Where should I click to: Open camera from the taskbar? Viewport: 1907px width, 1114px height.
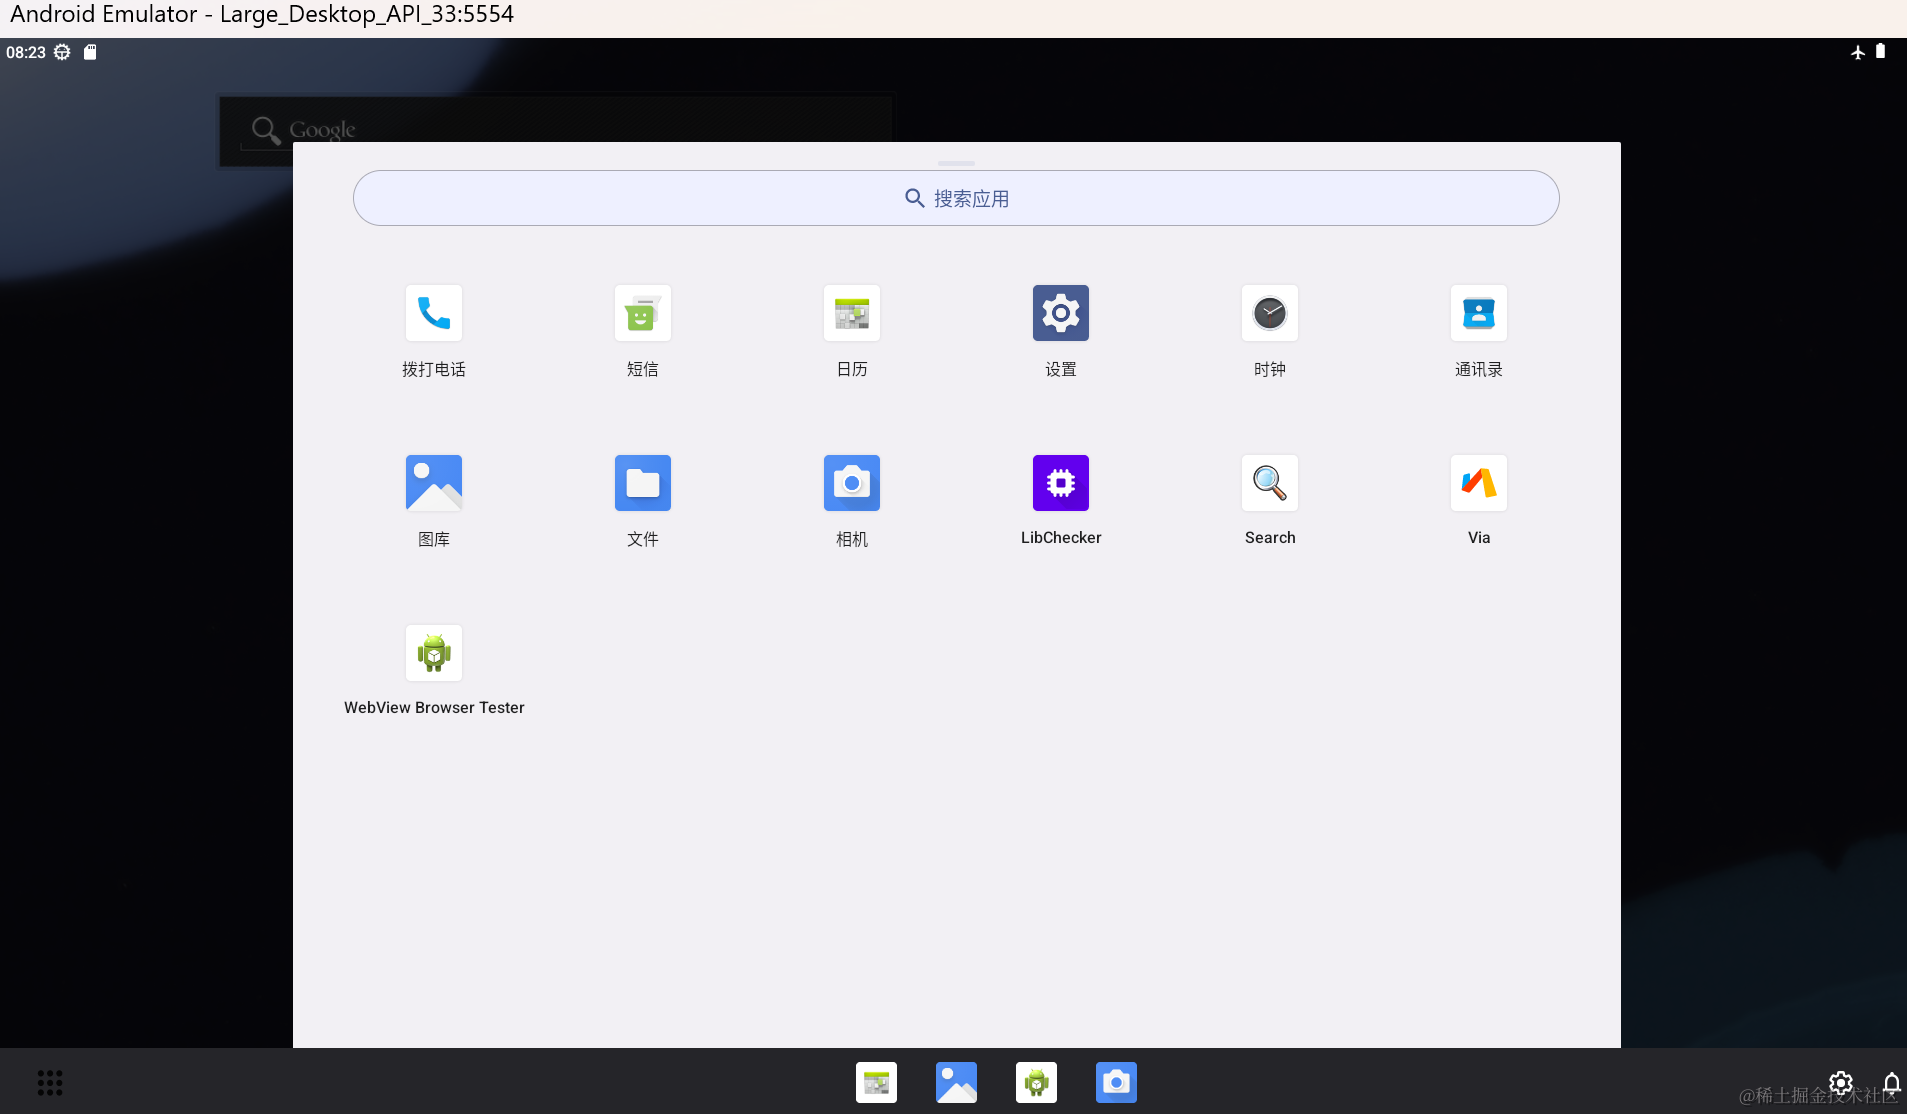coord(1116,1082)
